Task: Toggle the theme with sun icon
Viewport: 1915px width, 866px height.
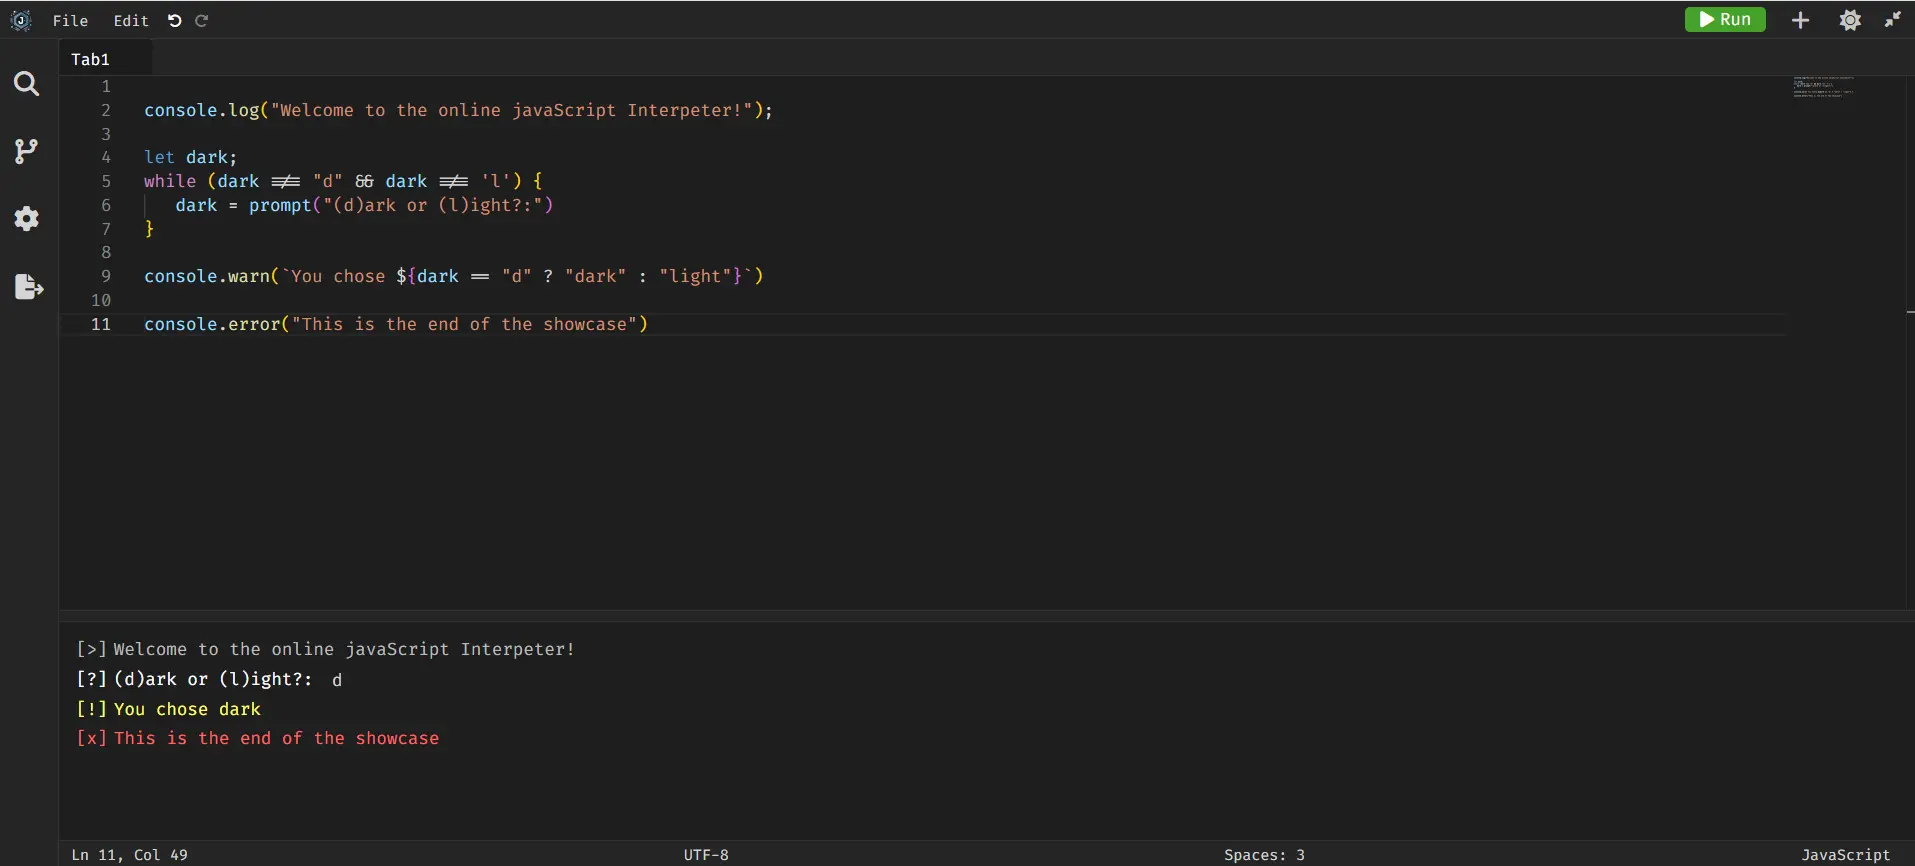Action: click(1850, 20)
